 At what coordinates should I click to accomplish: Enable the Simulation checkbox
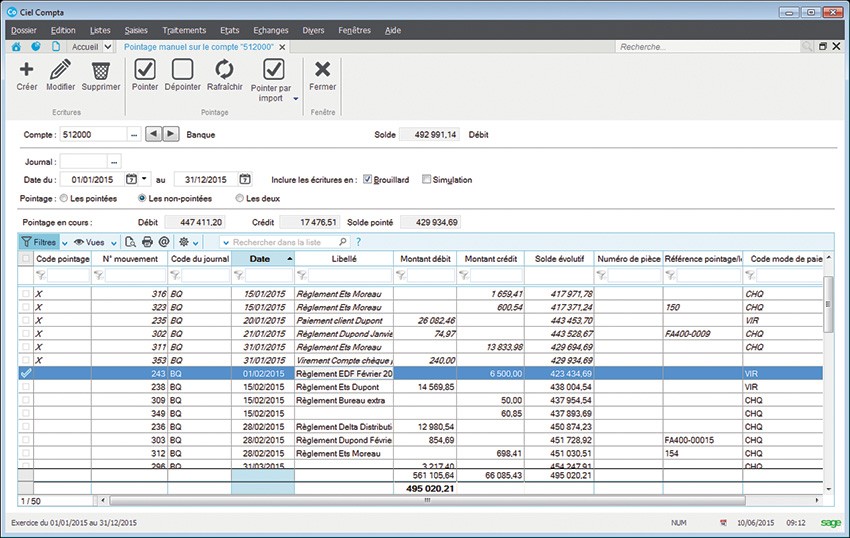click(x=426, y=179)
